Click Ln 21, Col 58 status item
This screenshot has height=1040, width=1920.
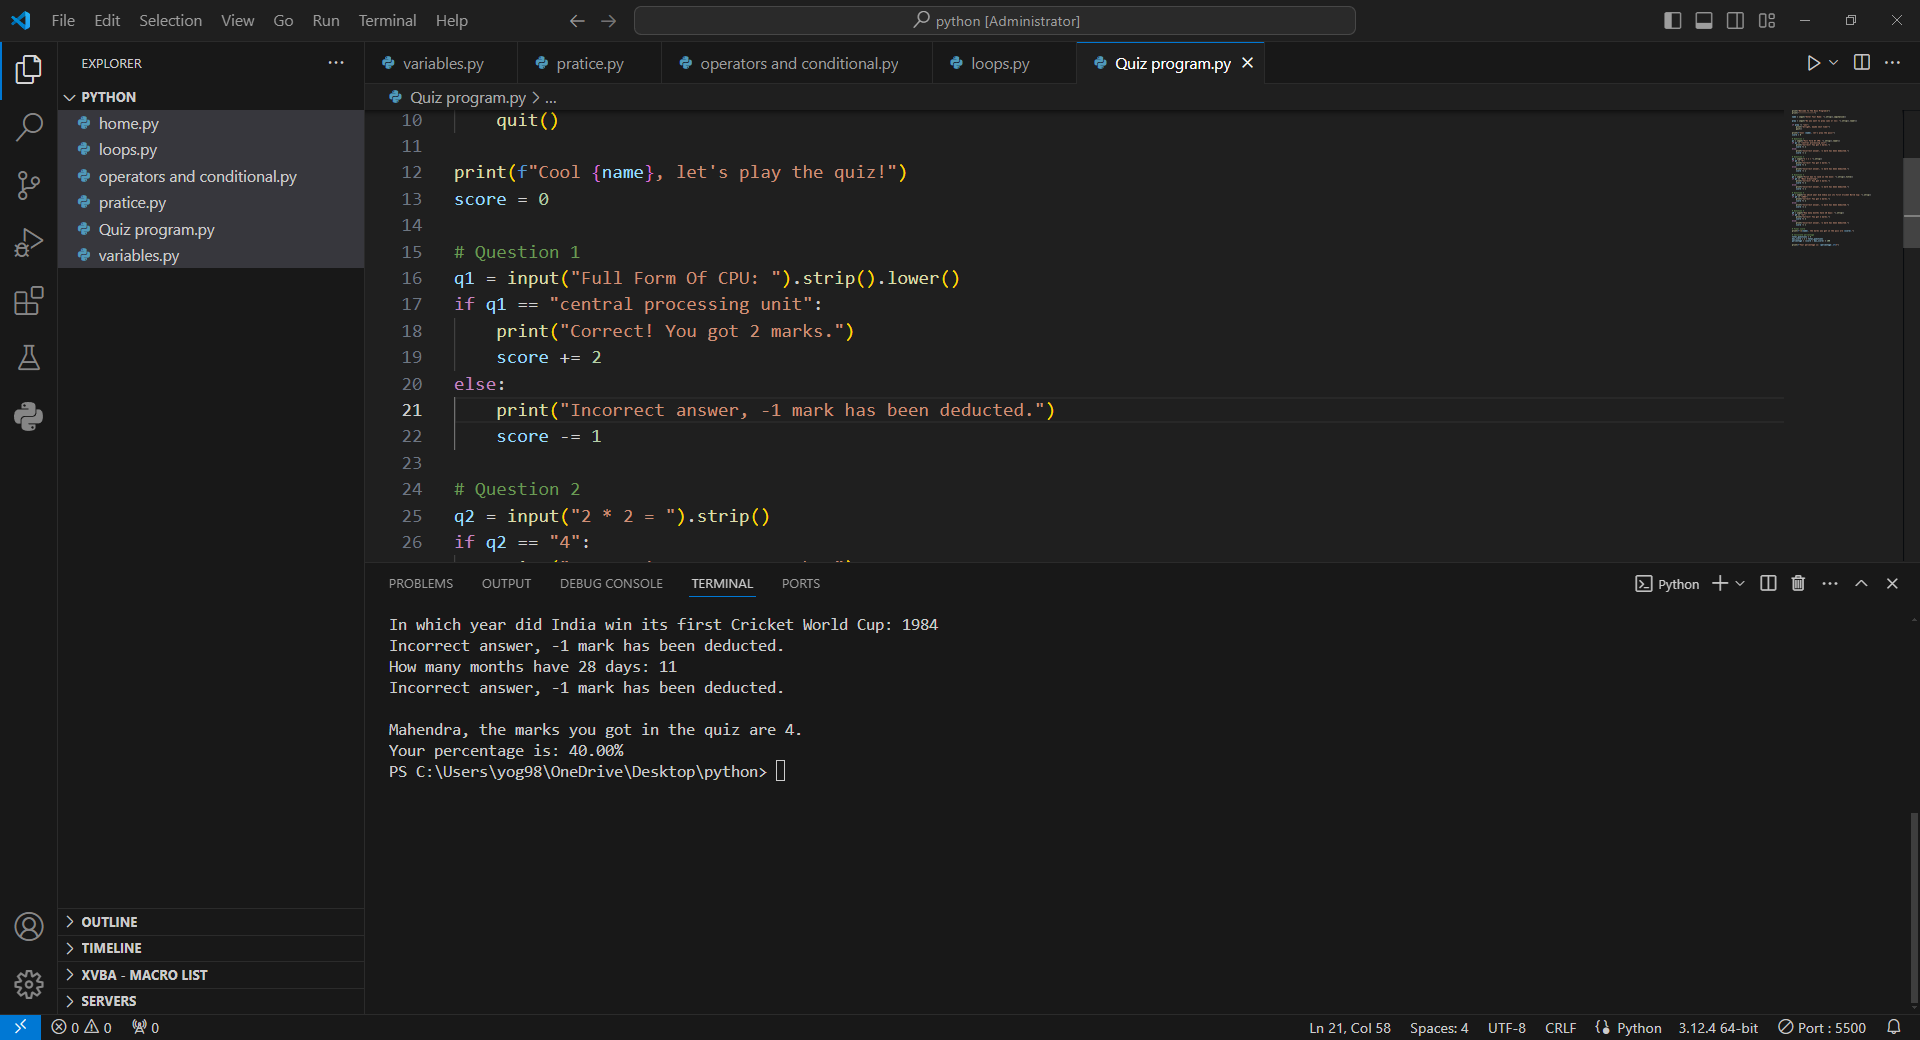point(1349,1027)
